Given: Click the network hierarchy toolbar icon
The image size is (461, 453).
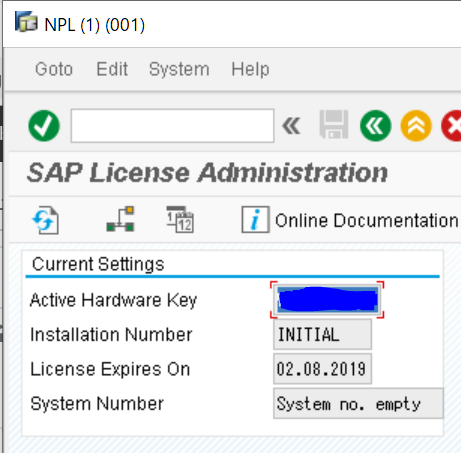Looking at the screenshot, I should coord(120,219).
